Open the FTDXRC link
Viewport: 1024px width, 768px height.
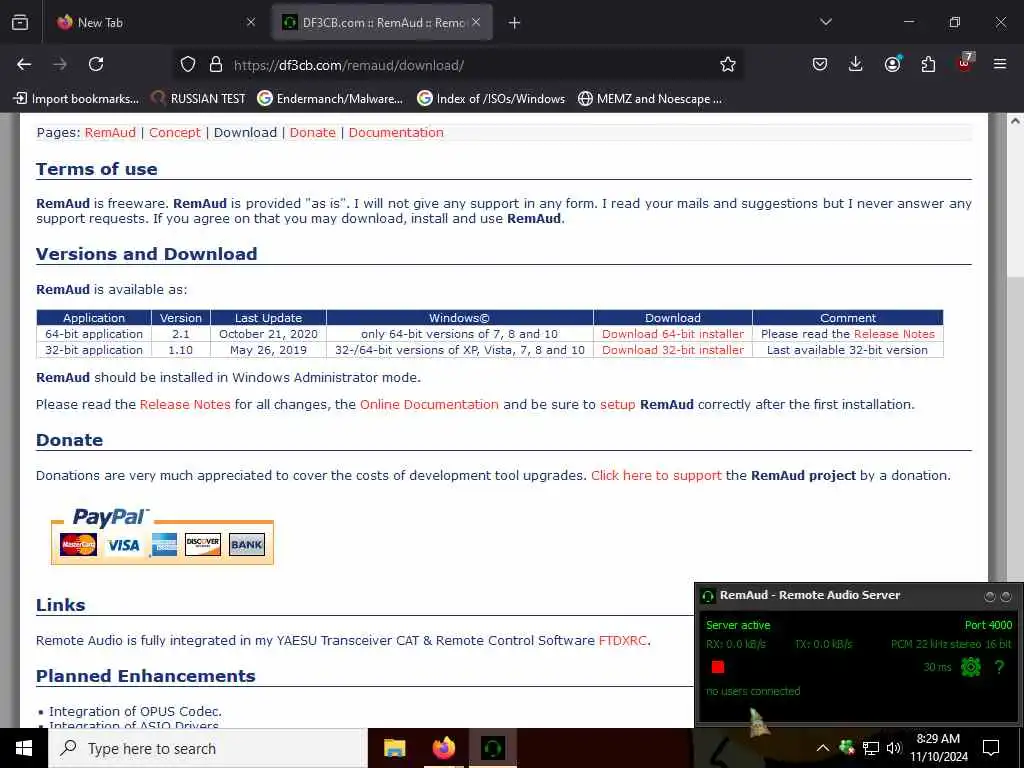[x=622, y=641]
